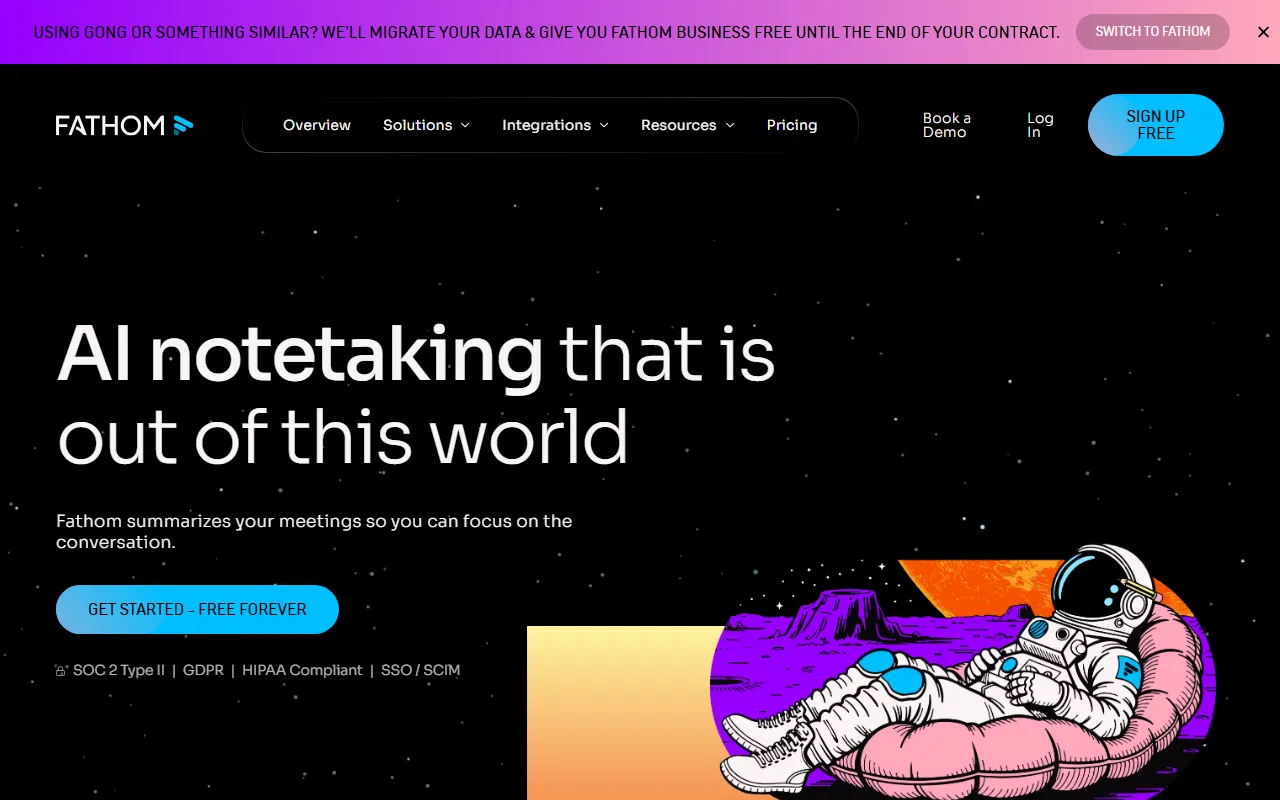Viewport: 1280px width, 800px height.
Task: Open the Overview menu item
Action: [x=317, y=125]
